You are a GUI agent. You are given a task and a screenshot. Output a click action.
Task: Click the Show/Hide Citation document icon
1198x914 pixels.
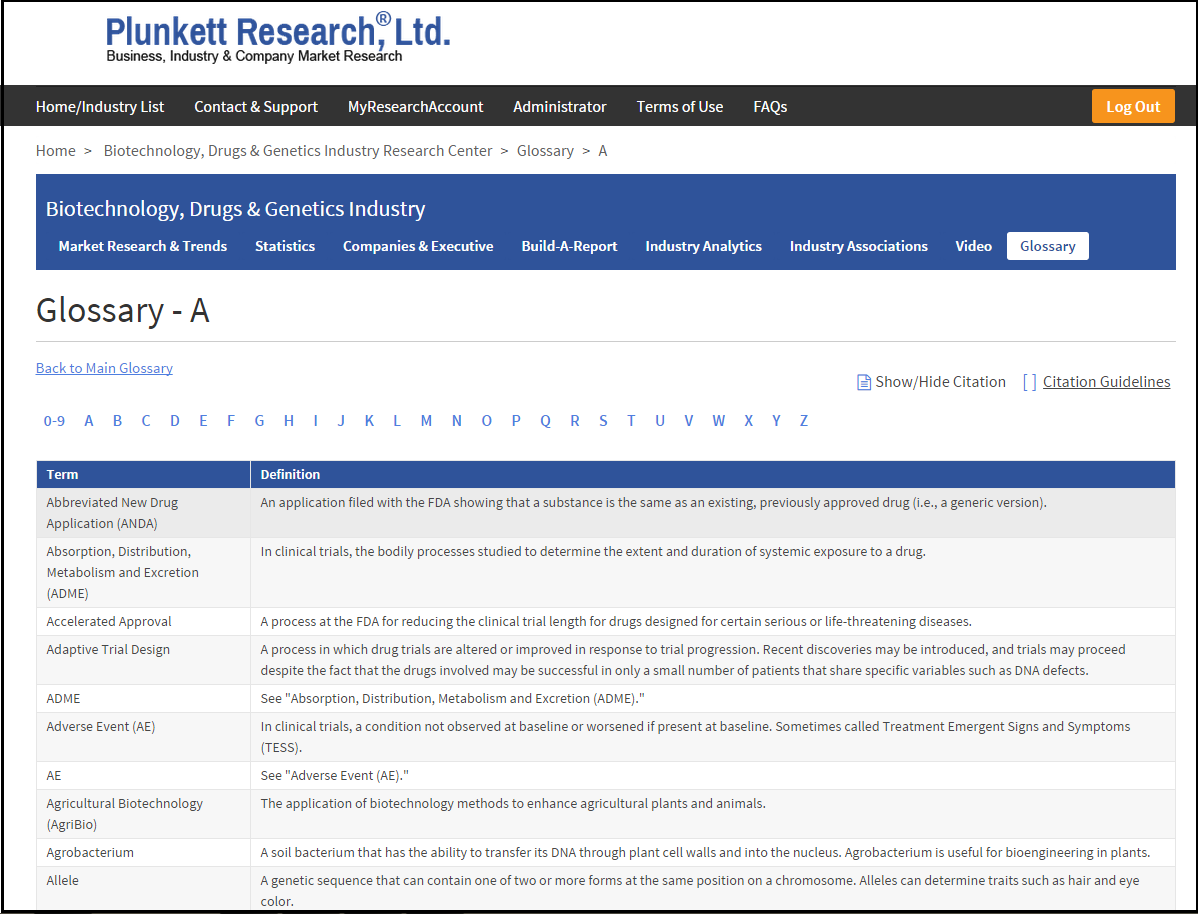click(x=863, y=382)
